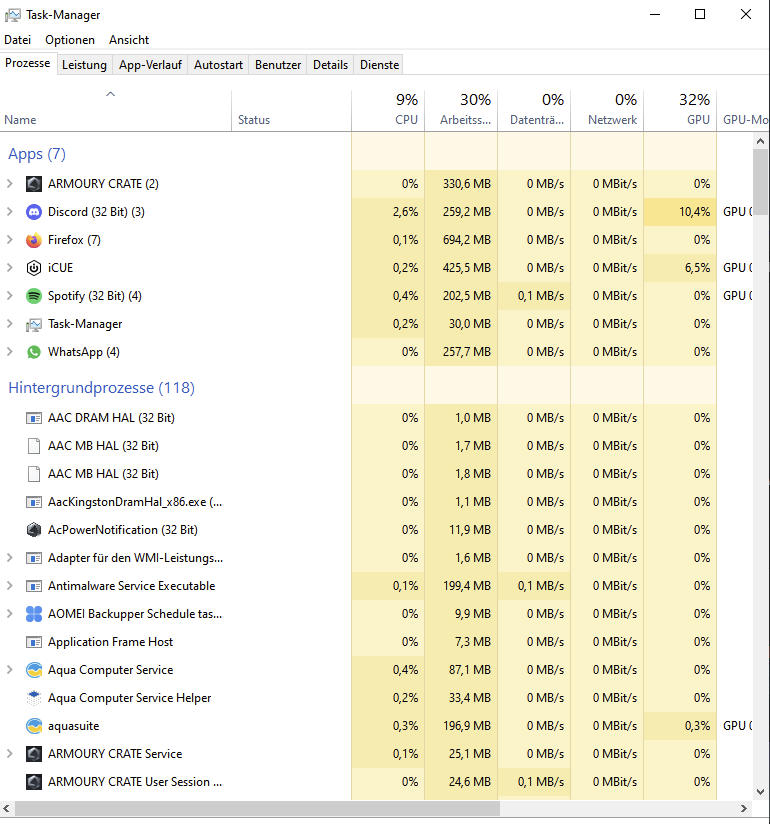770x824 pixels.
Task: Open the Optionen menu
Action: (70, 40)
